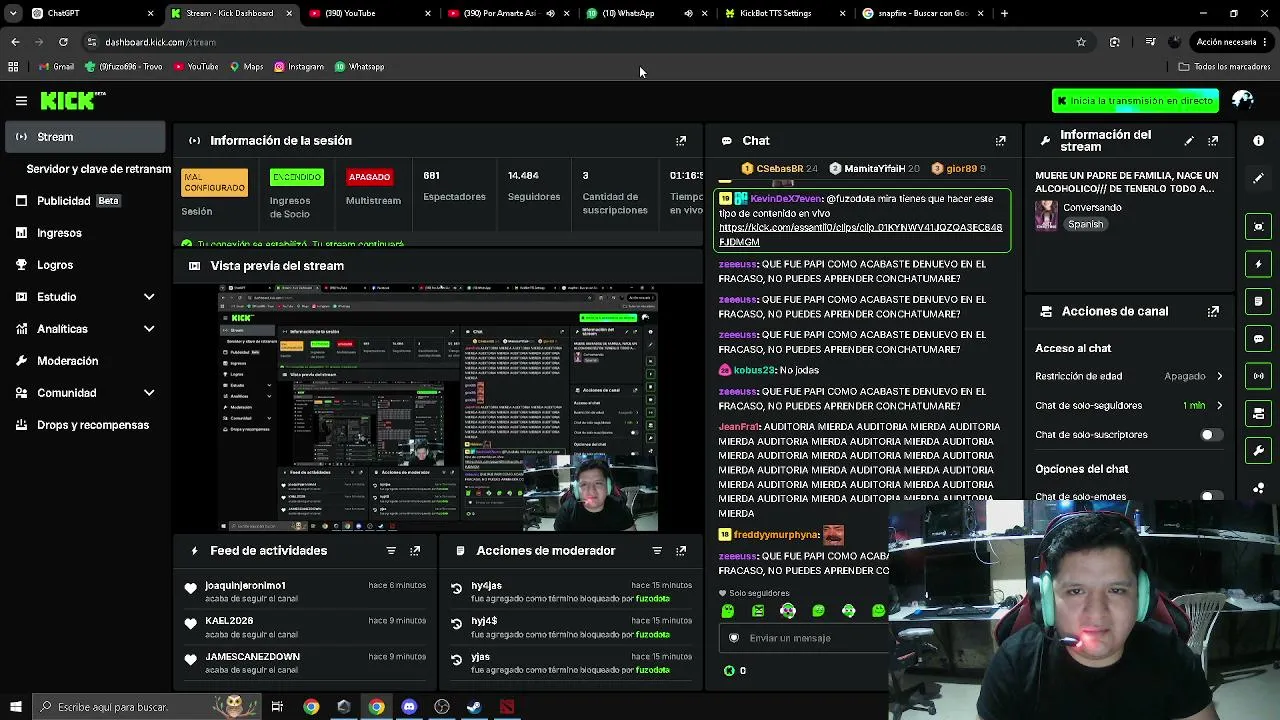The height and width of the screenshot is (720, 1280).
Task: Open the Gmail bookmark
Action: [x=56, y=67]
